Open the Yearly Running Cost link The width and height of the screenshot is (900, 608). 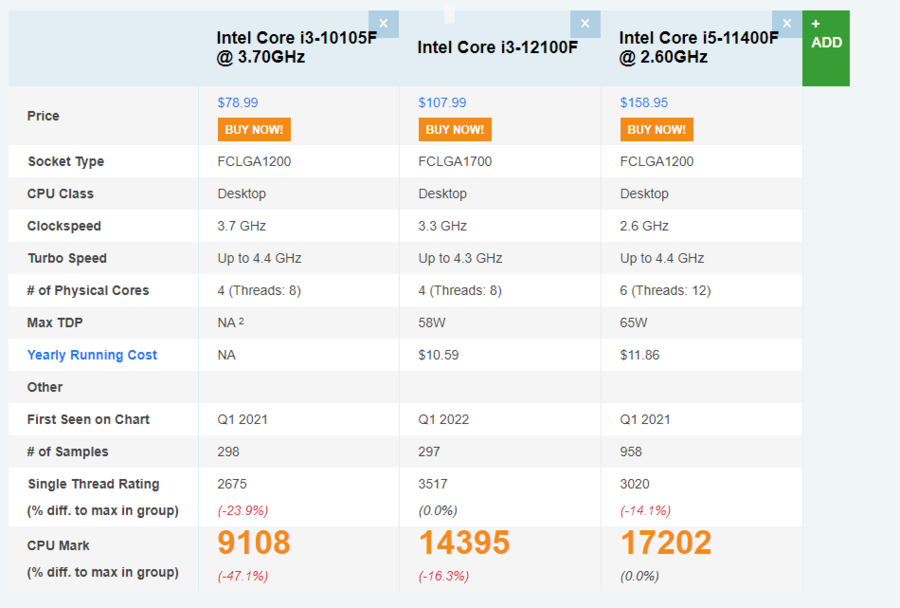click(x=92, y=355)
